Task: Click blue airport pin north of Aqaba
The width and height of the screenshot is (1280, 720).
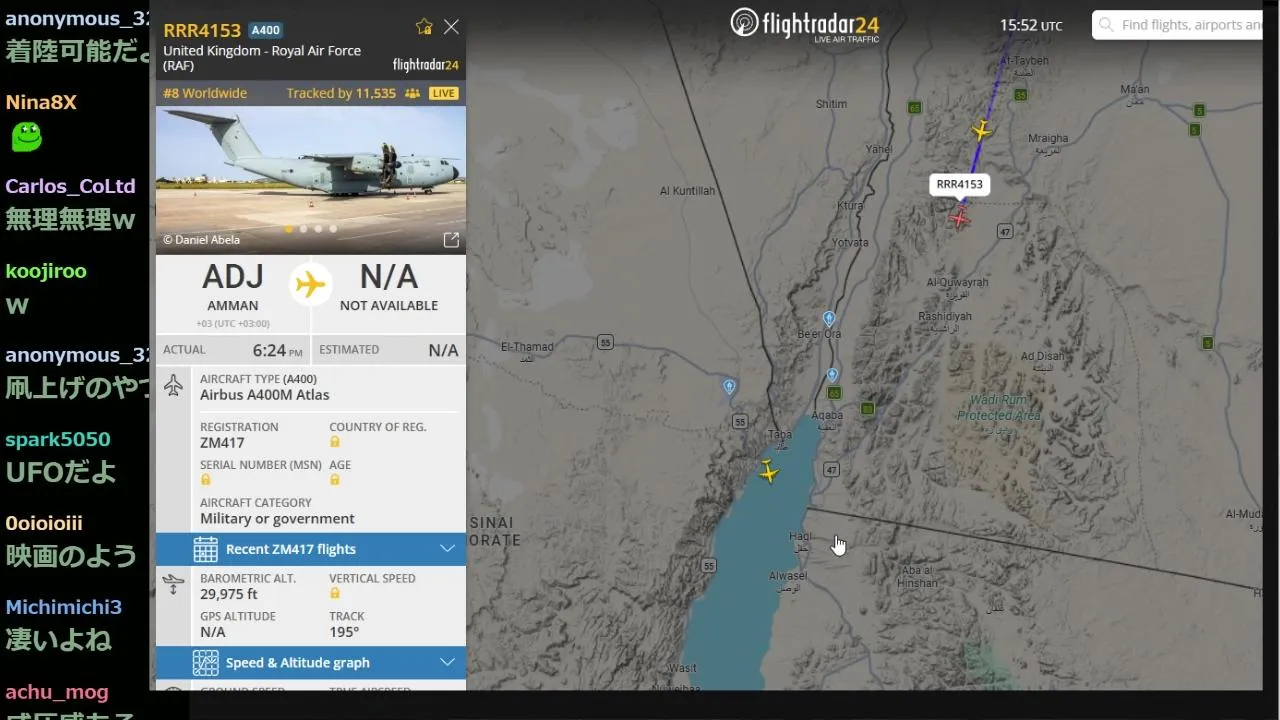Action: 832,376
